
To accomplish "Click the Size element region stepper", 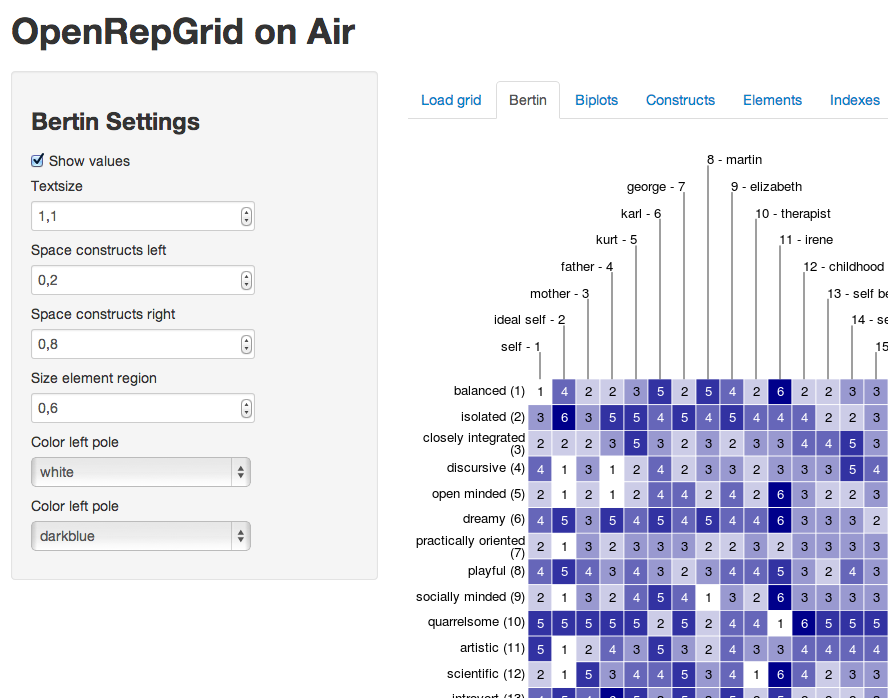I will coord(246,408).
